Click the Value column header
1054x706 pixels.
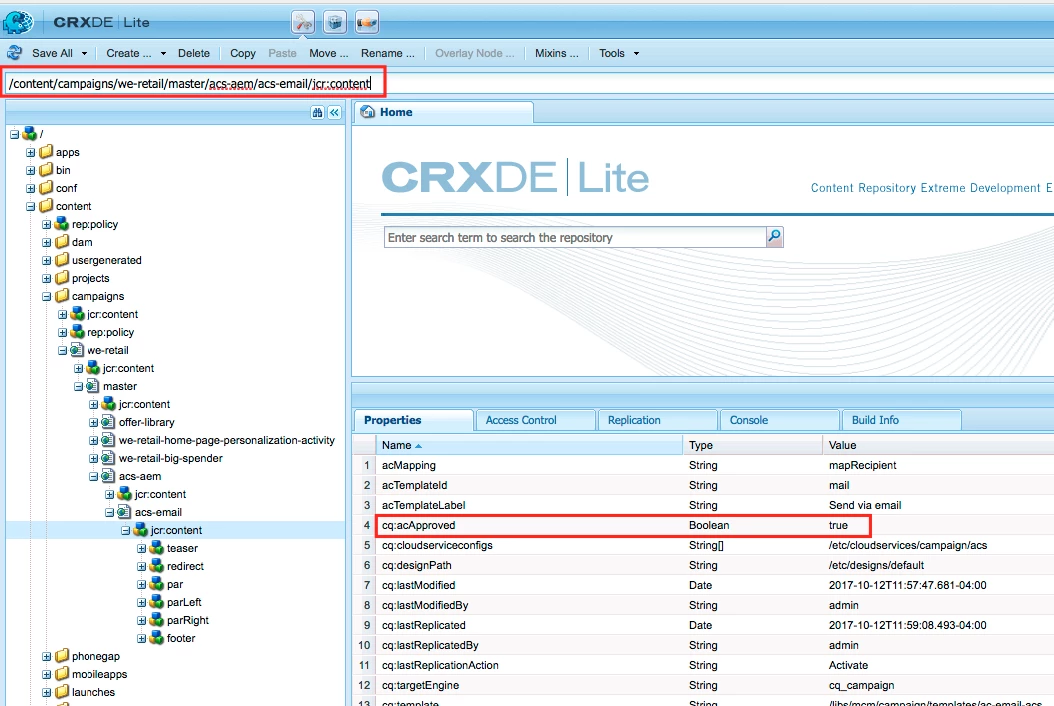pos(938,445)
